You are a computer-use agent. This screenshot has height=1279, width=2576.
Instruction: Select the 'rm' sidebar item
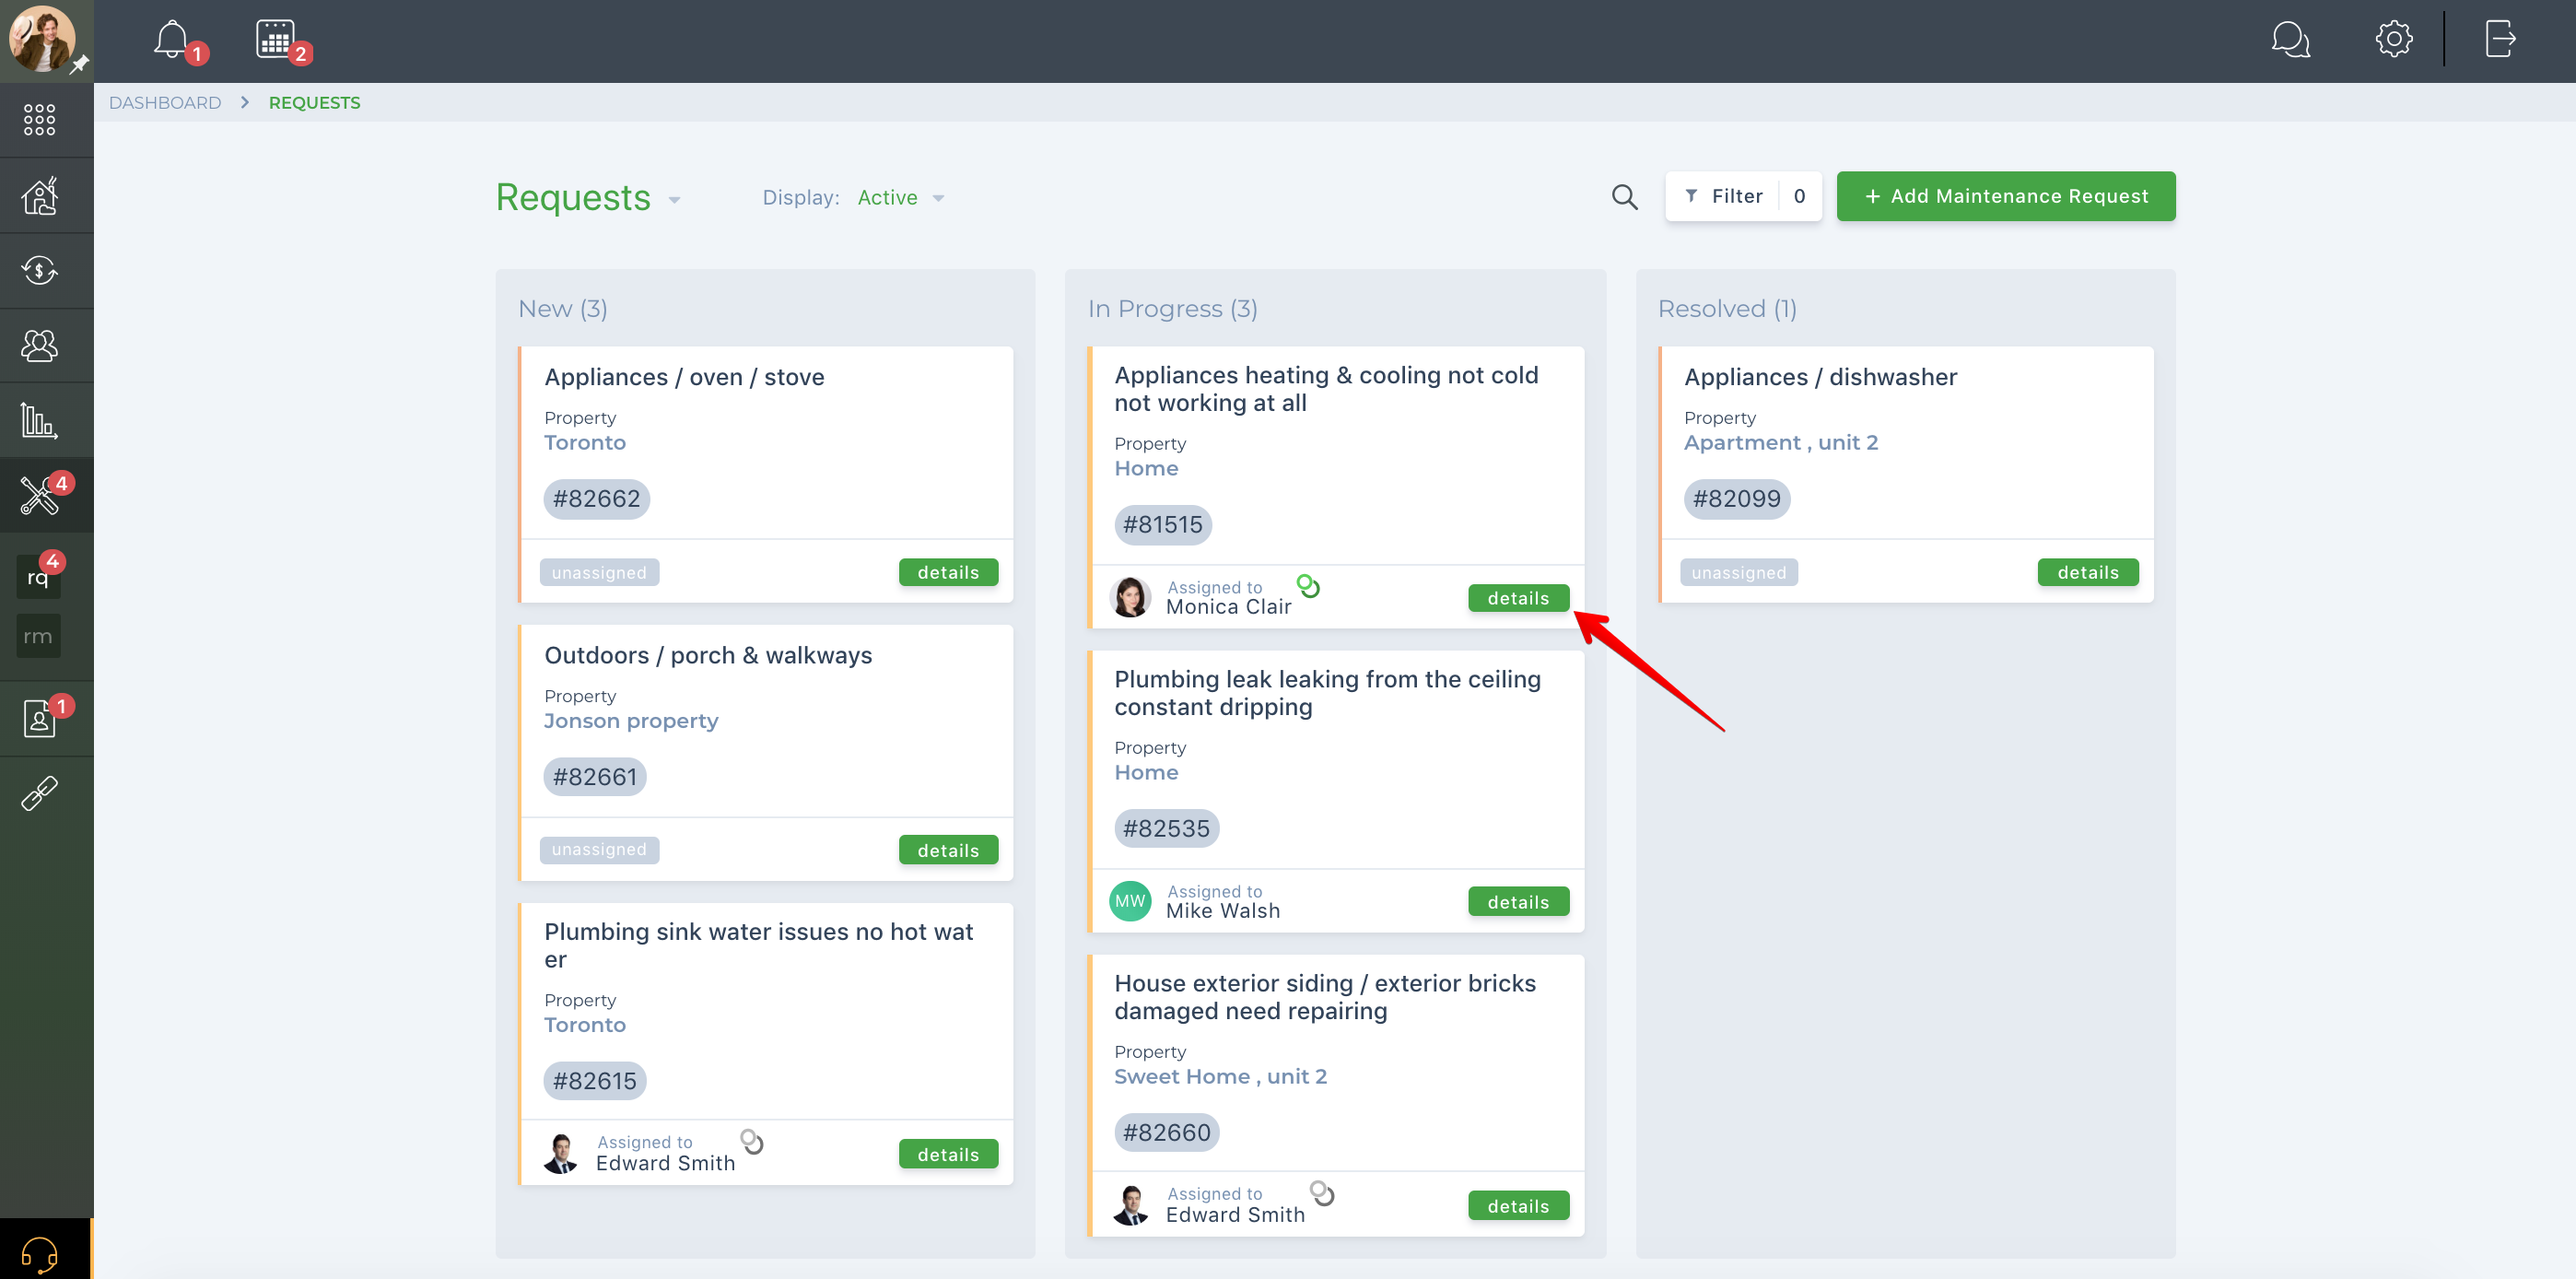pos(38,636)
